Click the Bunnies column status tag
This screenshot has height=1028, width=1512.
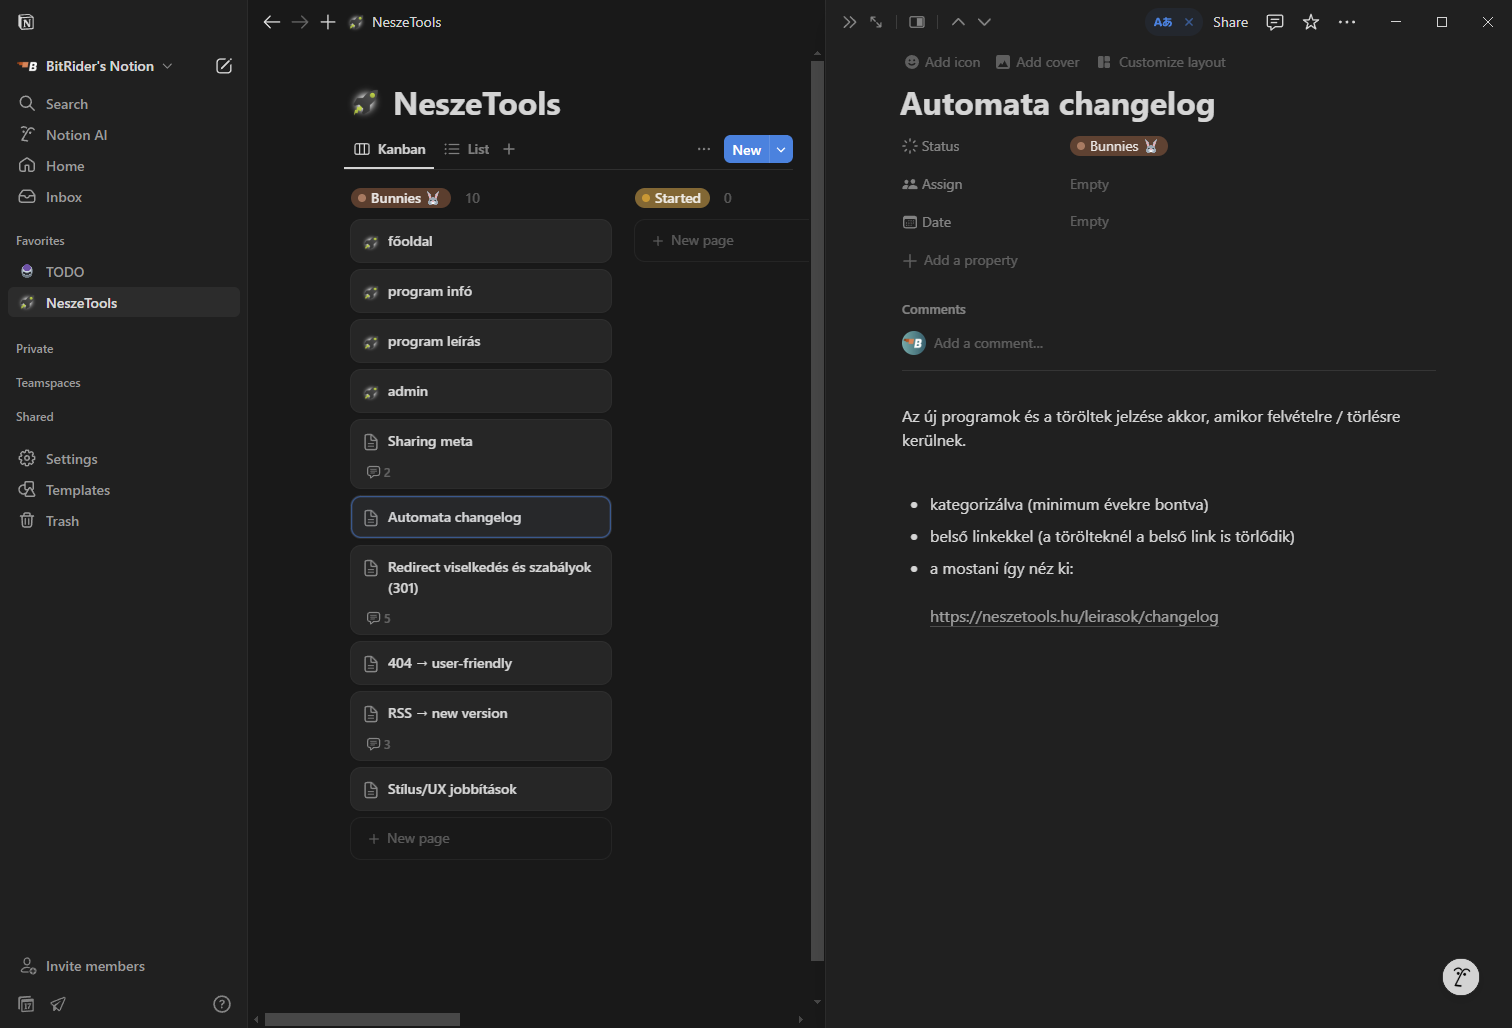pyautogui.click(x=400, y=198)
